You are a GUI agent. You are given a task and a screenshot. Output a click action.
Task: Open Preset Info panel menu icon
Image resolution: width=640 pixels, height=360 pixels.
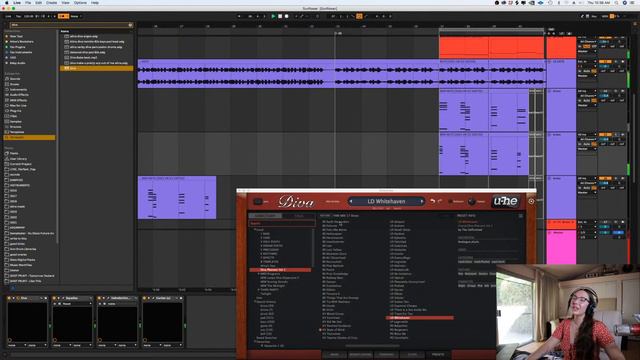click(520, 216)
